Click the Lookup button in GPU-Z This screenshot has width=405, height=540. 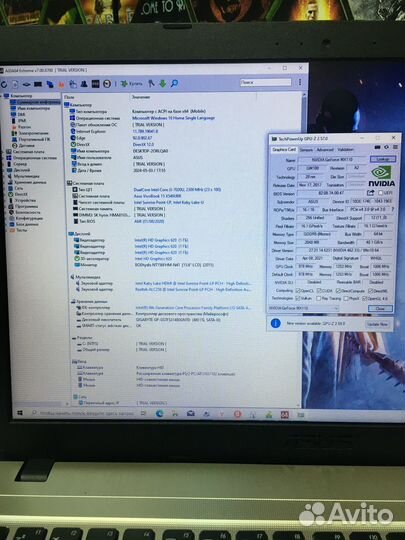click(382, 159)
